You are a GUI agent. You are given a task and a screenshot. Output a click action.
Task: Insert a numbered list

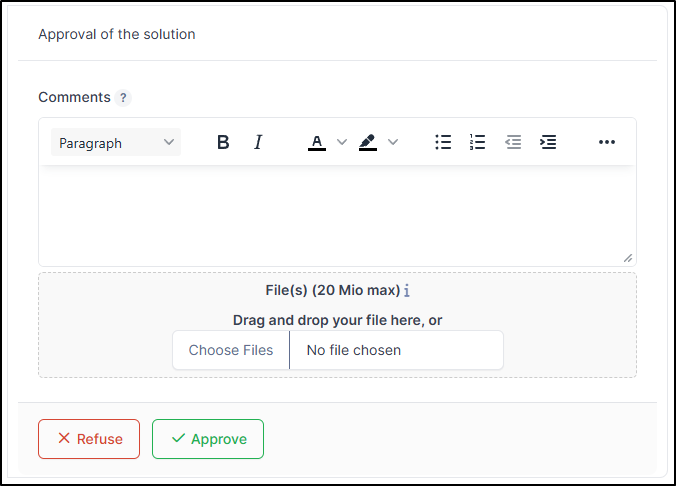pos(478,143)
